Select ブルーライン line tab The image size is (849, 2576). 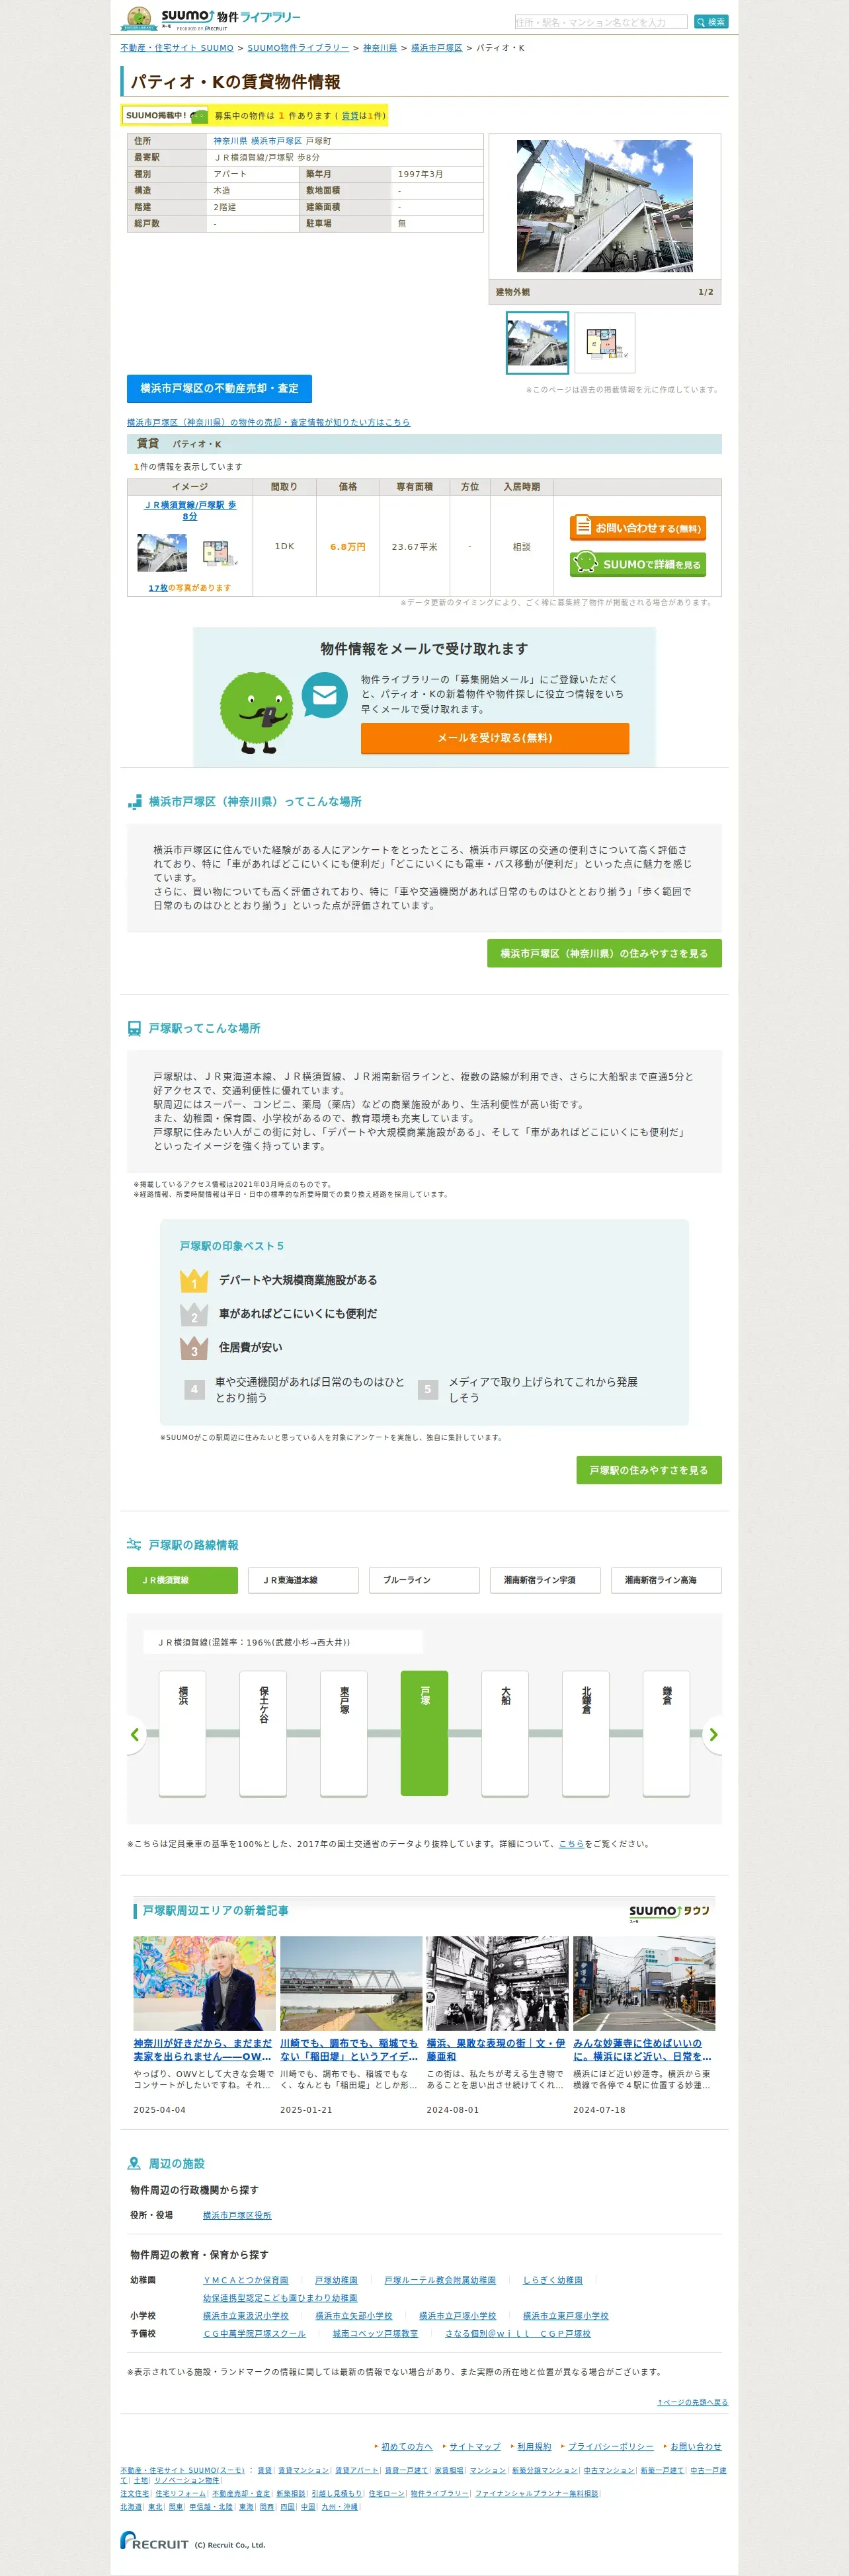[424, 1580]
